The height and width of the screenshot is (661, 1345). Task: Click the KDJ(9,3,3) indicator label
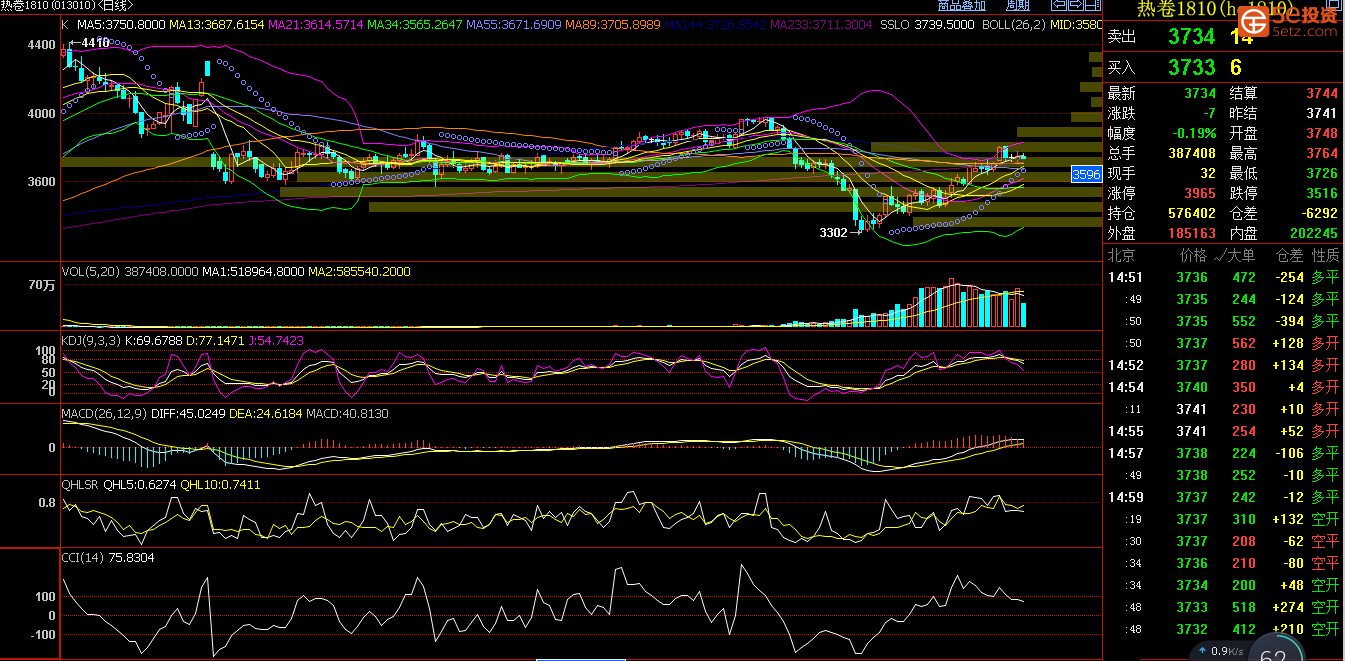(91, 341)
